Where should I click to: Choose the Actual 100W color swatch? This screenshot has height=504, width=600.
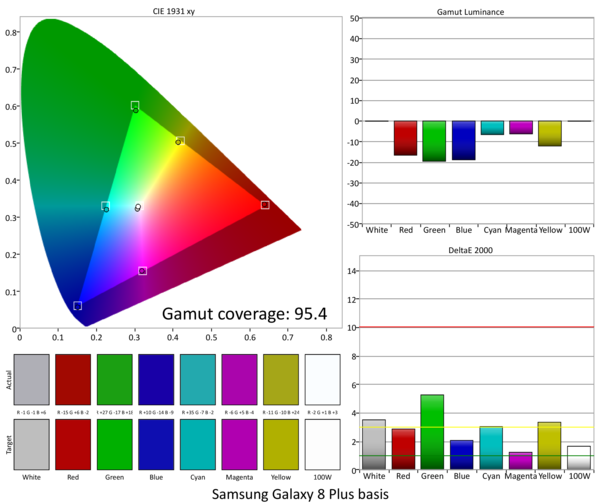(x=323, y=379)
